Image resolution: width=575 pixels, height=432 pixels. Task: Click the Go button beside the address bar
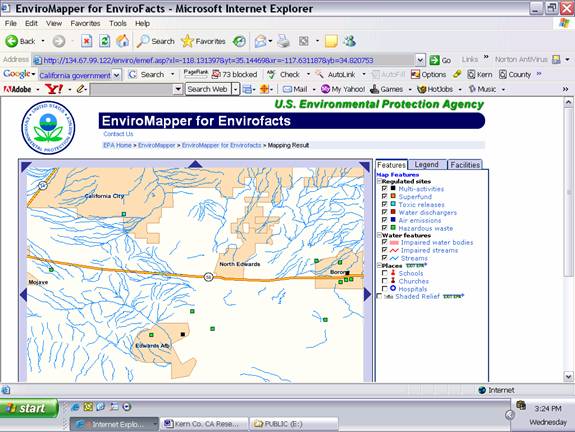click(x=440, y=60)
